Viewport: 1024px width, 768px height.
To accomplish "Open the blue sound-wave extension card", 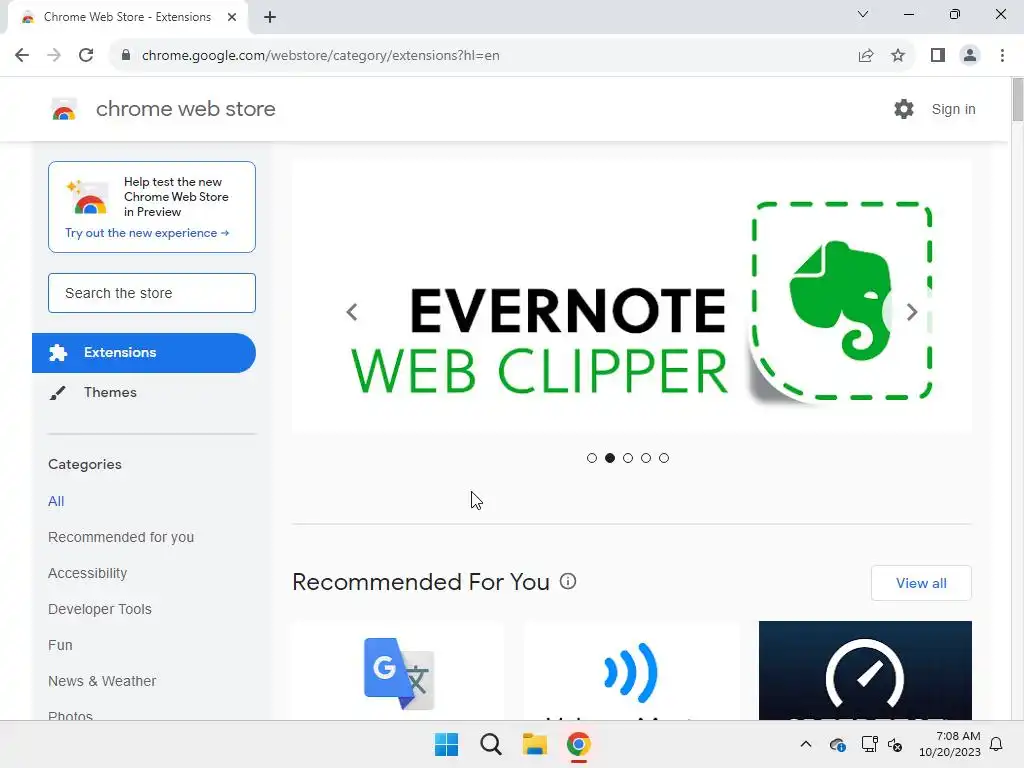I will tap(632, 671).
